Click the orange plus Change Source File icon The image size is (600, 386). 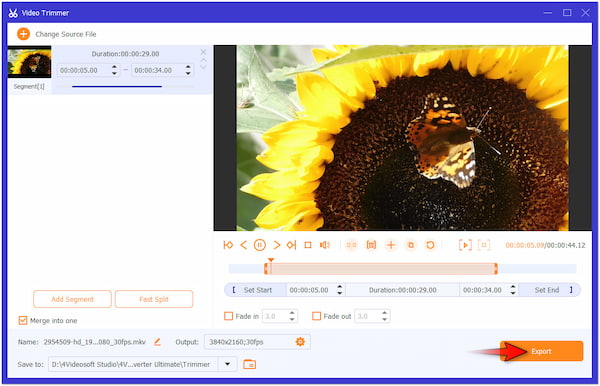pyautogui.click(x=23, y=34)
